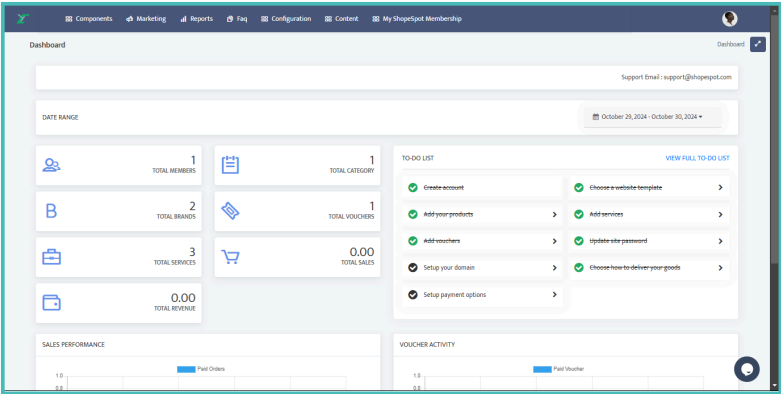This screenshot has height=394, width=781.
Task: Click the fullscreen expand icon button
Action: [758, 44]
